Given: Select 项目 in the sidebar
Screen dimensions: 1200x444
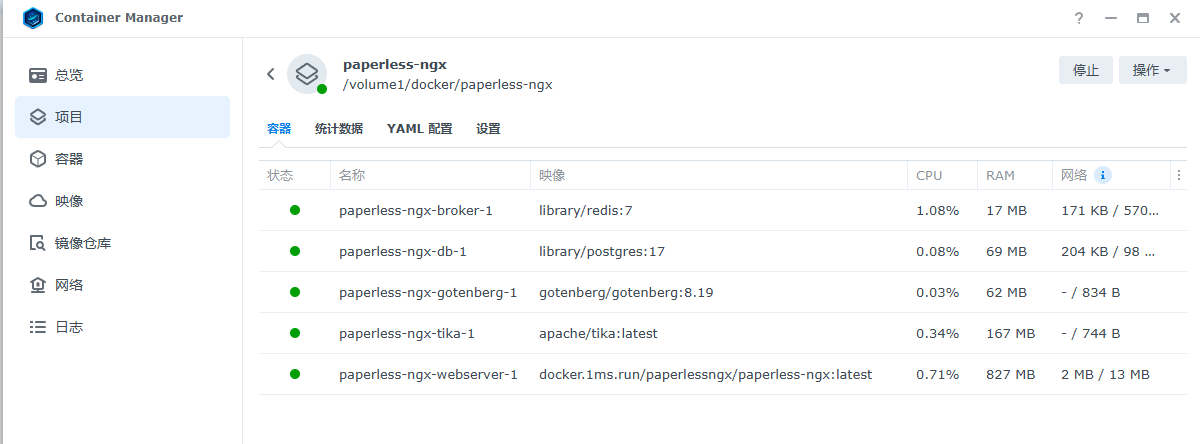Looking at the screenshot, I should 122,117.
